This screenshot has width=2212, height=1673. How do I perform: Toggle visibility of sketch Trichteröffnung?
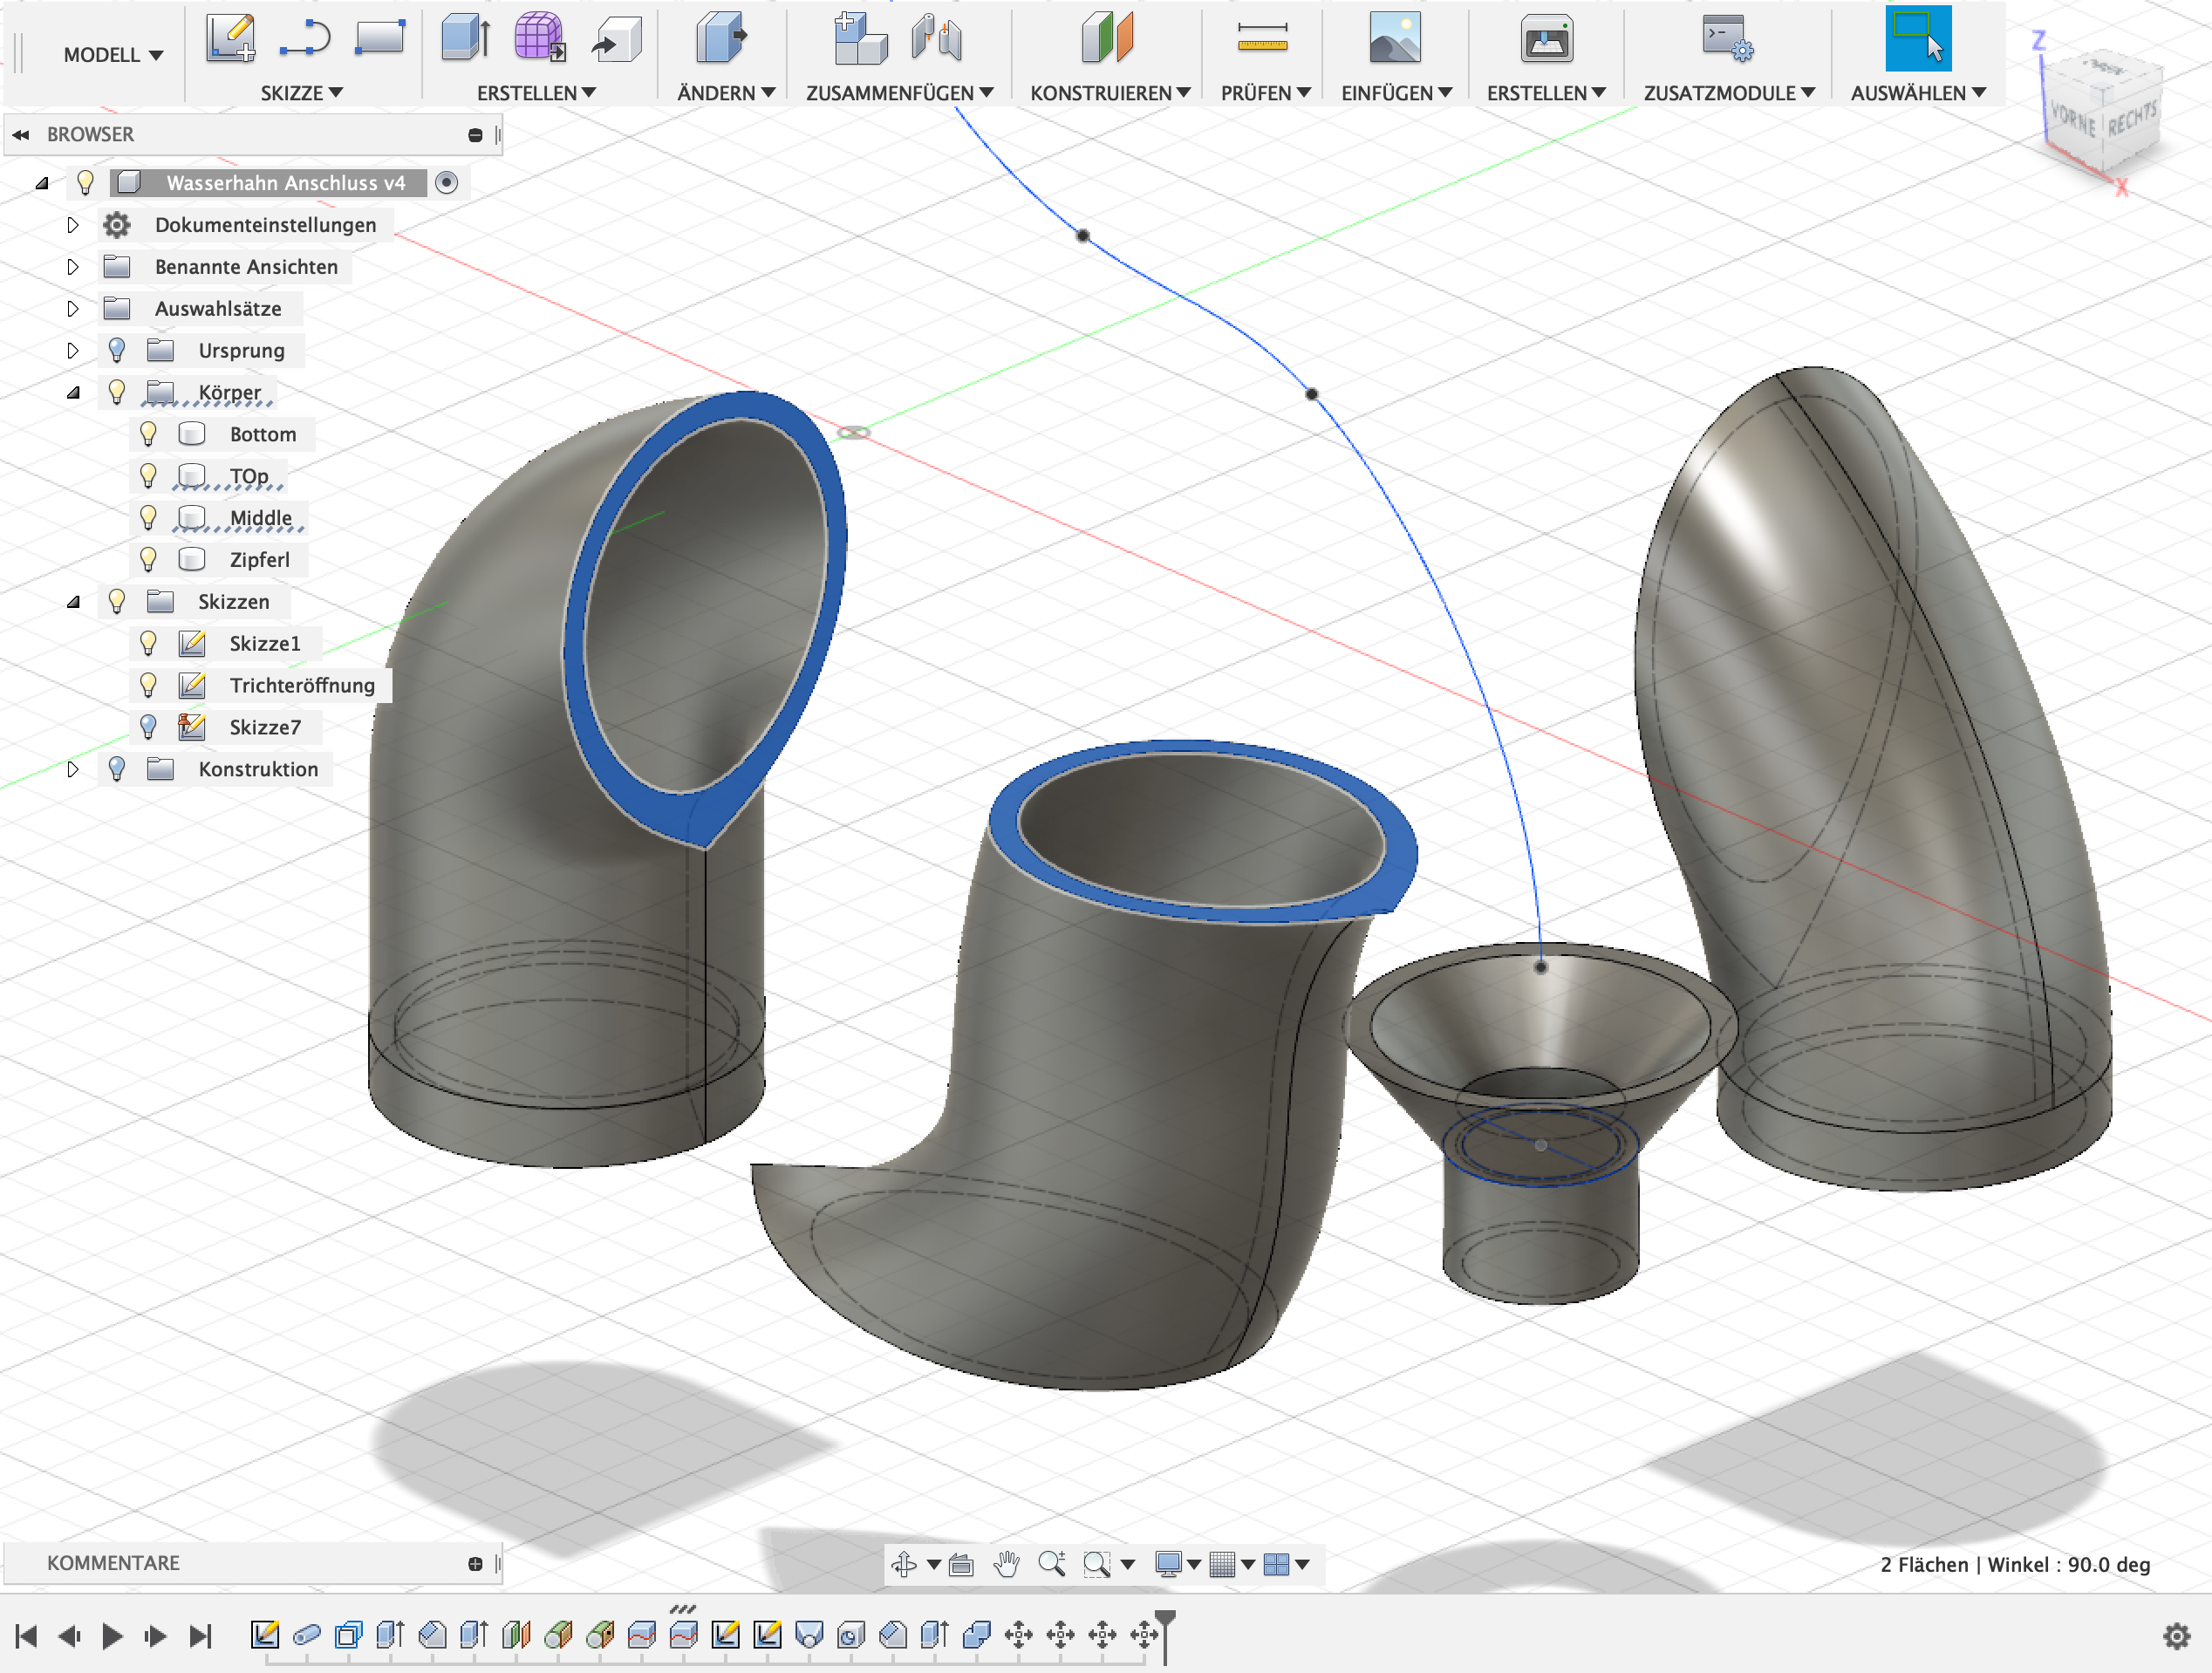point(150,685)
